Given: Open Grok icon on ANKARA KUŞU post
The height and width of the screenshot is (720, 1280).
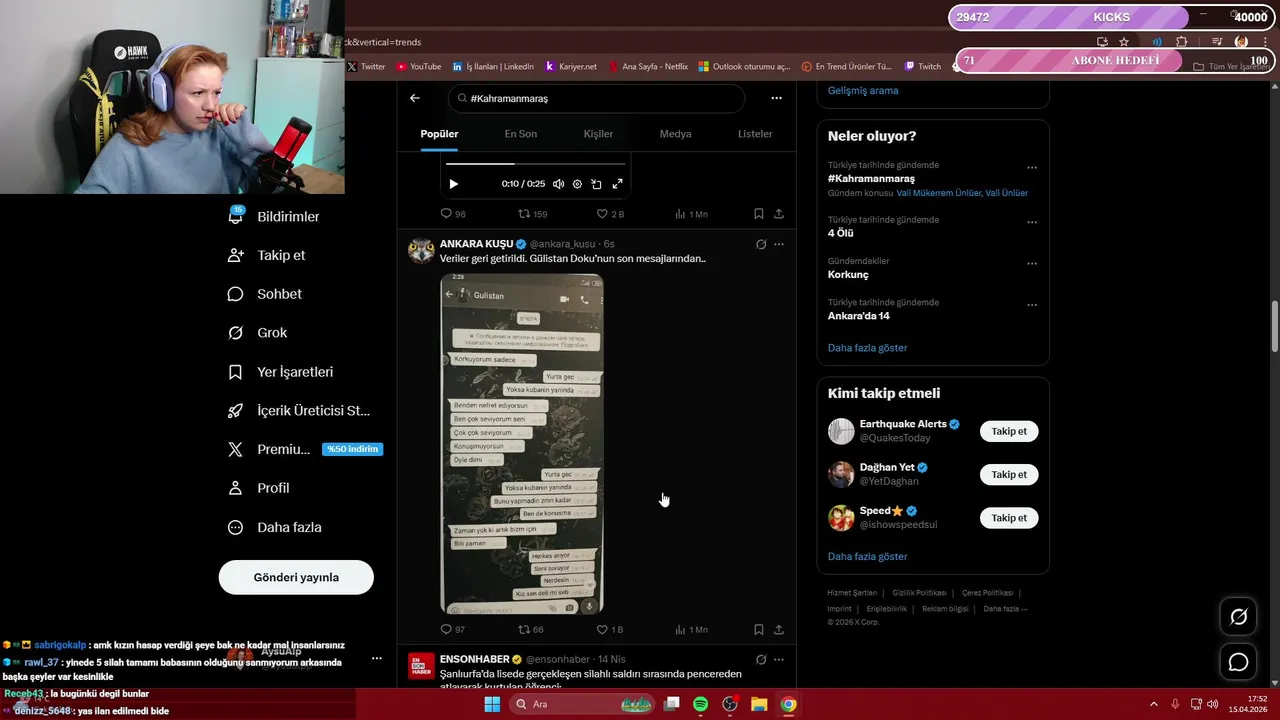Looking at the screenshot, I should pyautogui.click(x=761, y=244).
